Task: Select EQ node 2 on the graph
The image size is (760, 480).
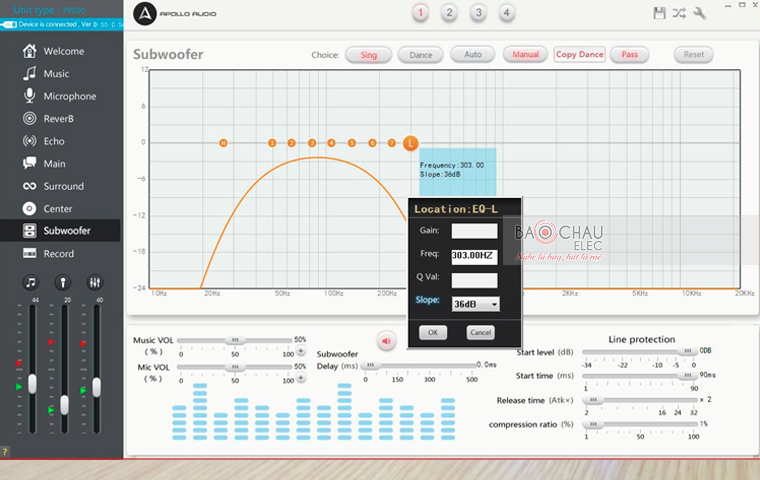Action: coord(291,143)
